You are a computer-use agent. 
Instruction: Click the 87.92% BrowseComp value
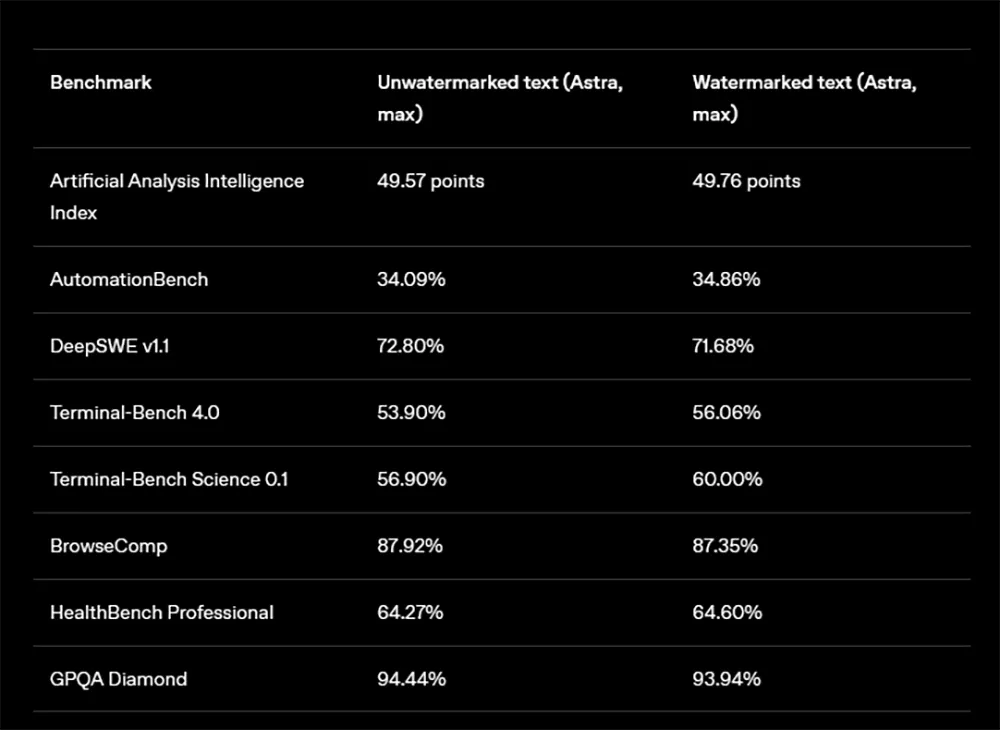click(409, 546)
